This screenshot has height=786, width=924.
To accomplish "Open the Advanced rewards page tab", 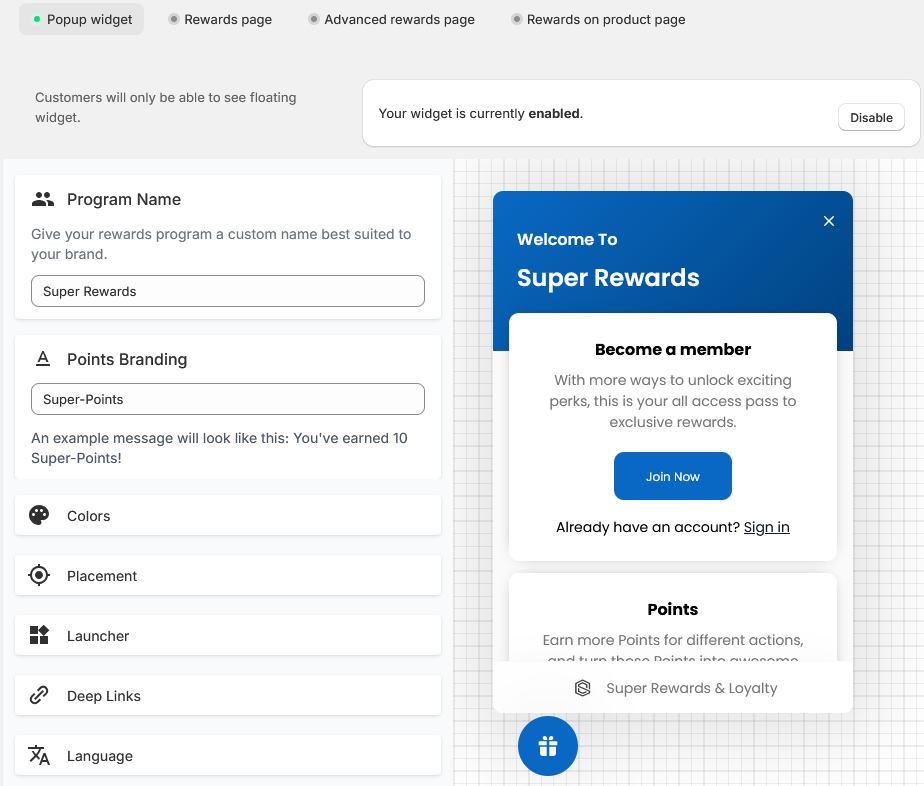I will [x=392, y=19].
